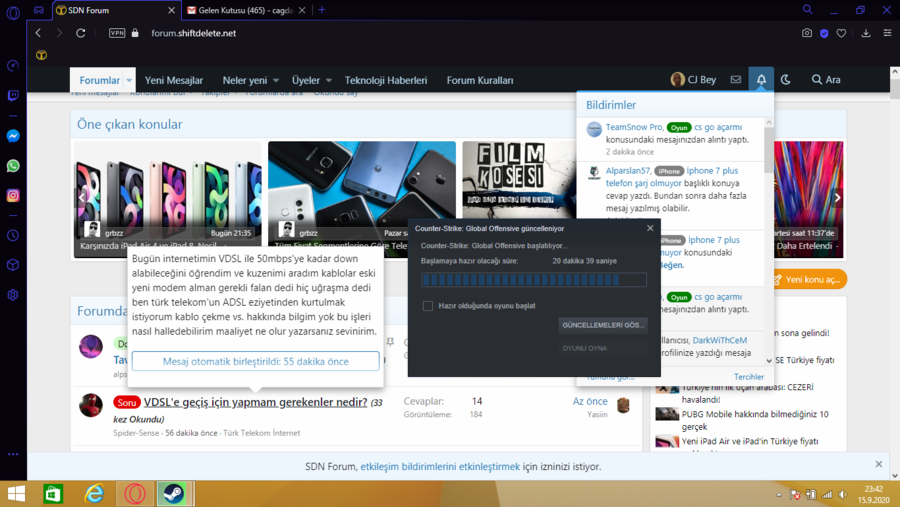
Task: Click the download progress bar in Steam dialog
Action: tap(534, 280)
